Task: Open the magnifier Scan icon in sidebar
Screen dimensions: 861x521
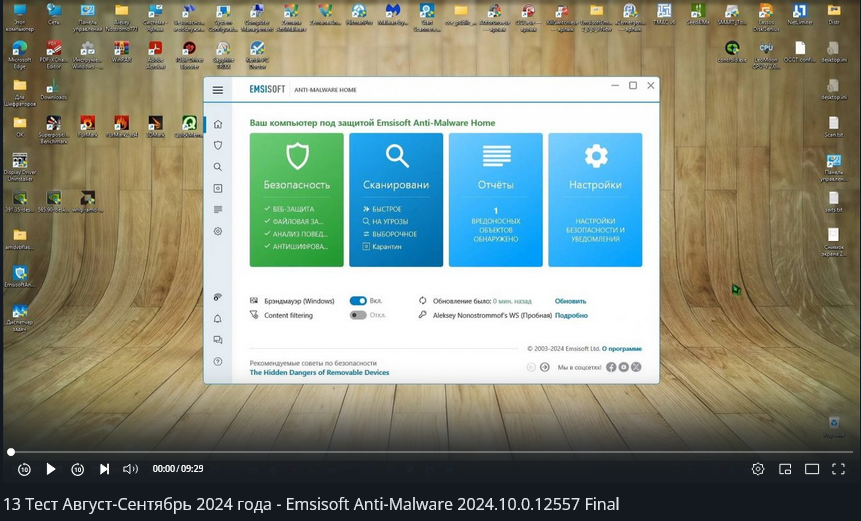Action: pyautogui.click(x=218, y=167)
